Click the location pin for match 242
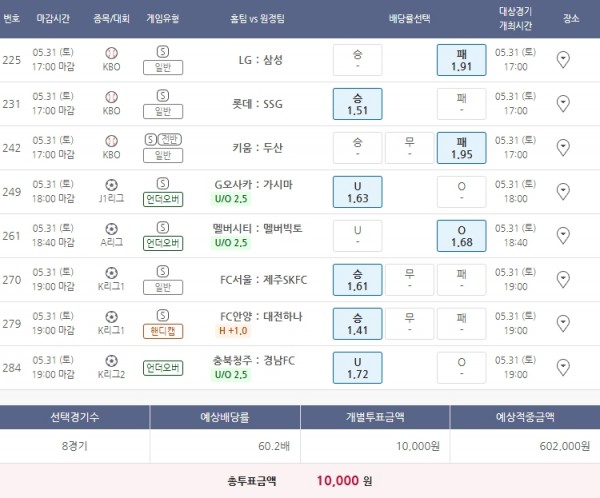 coord(562,147)
